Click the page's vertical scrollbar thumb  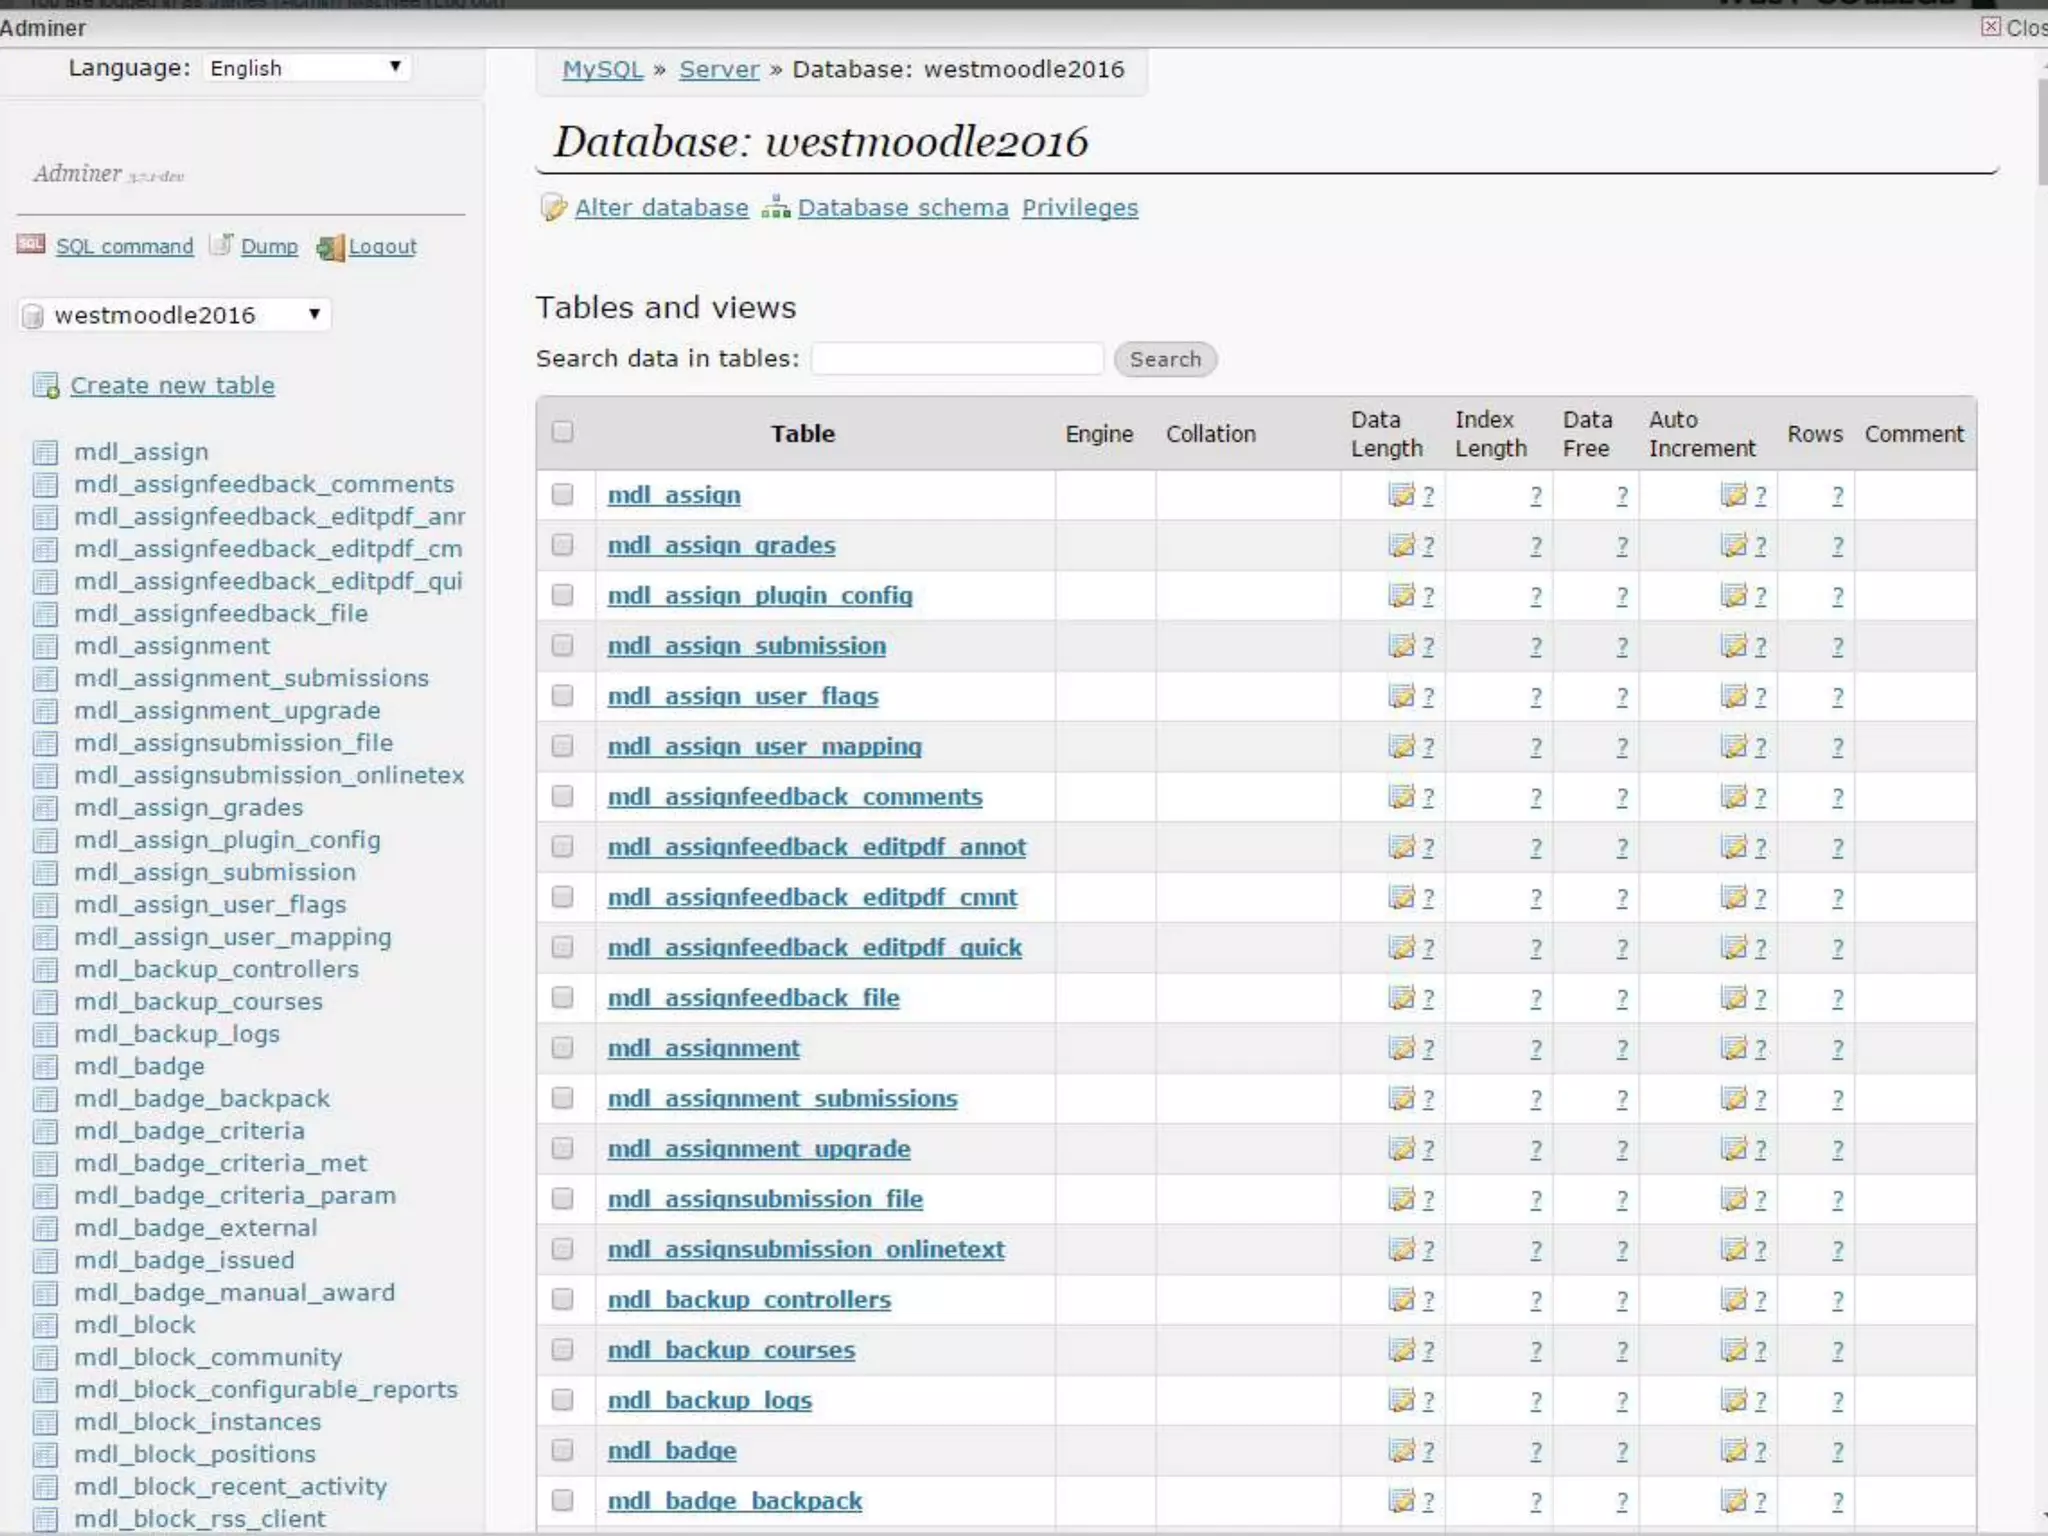click(x=2041, y=130)
